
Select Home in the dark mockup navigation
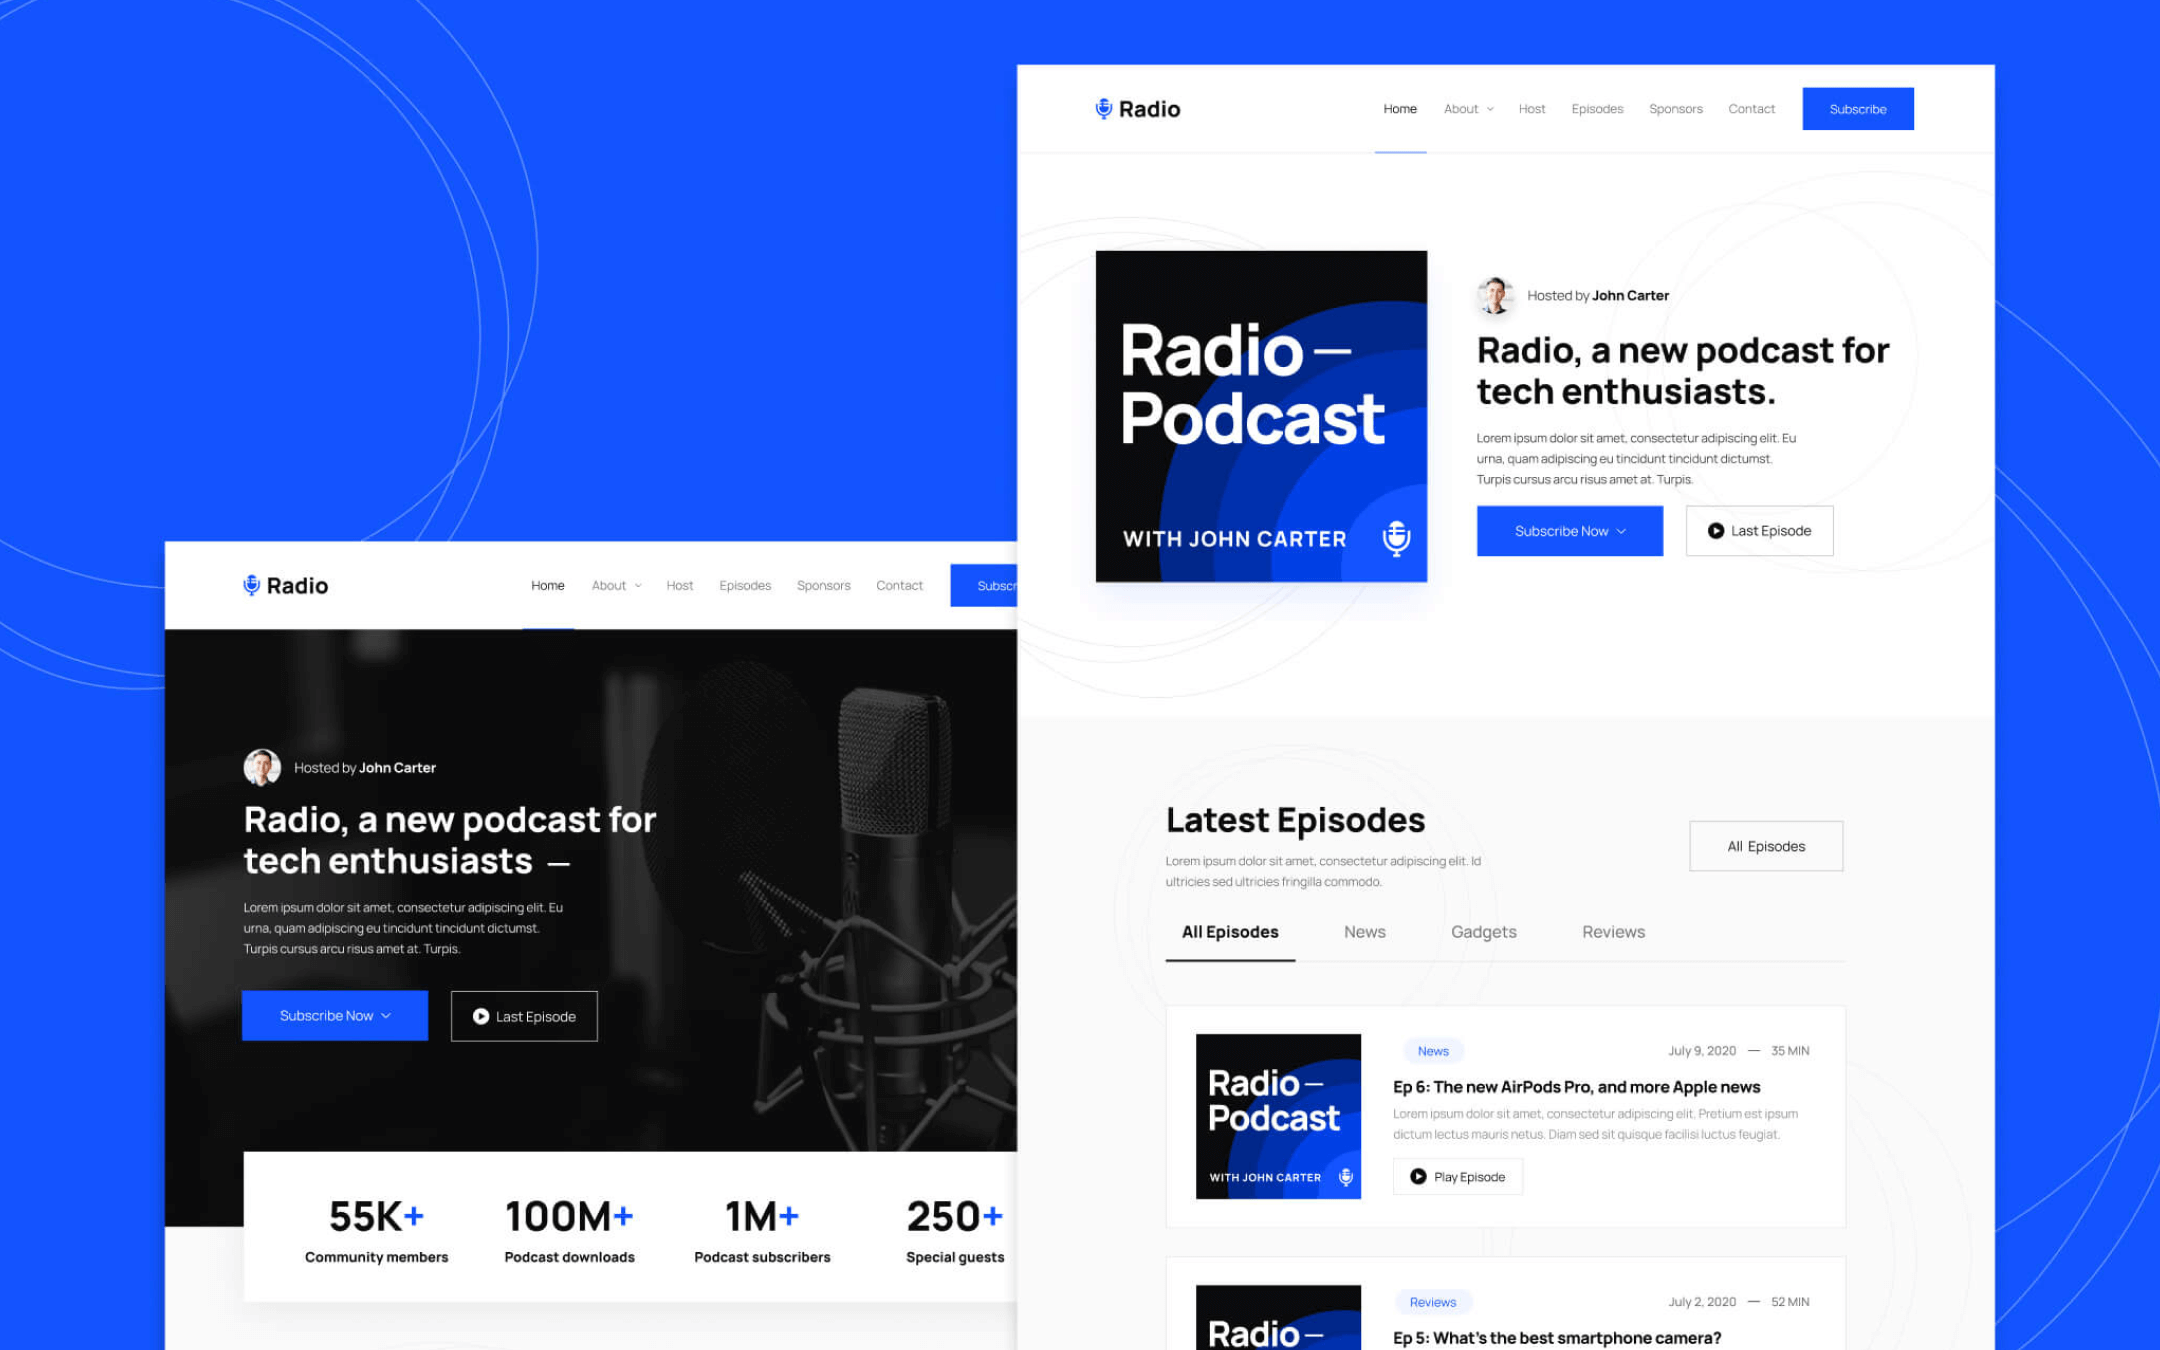click(x=548, y=586)
